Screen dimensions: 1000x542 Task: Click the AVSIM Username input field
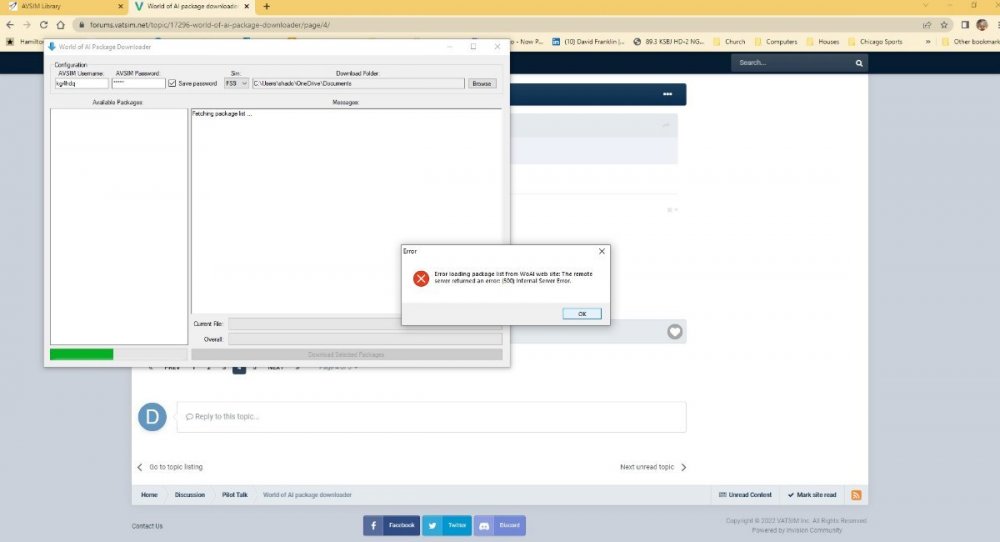[x=81, y=84]
